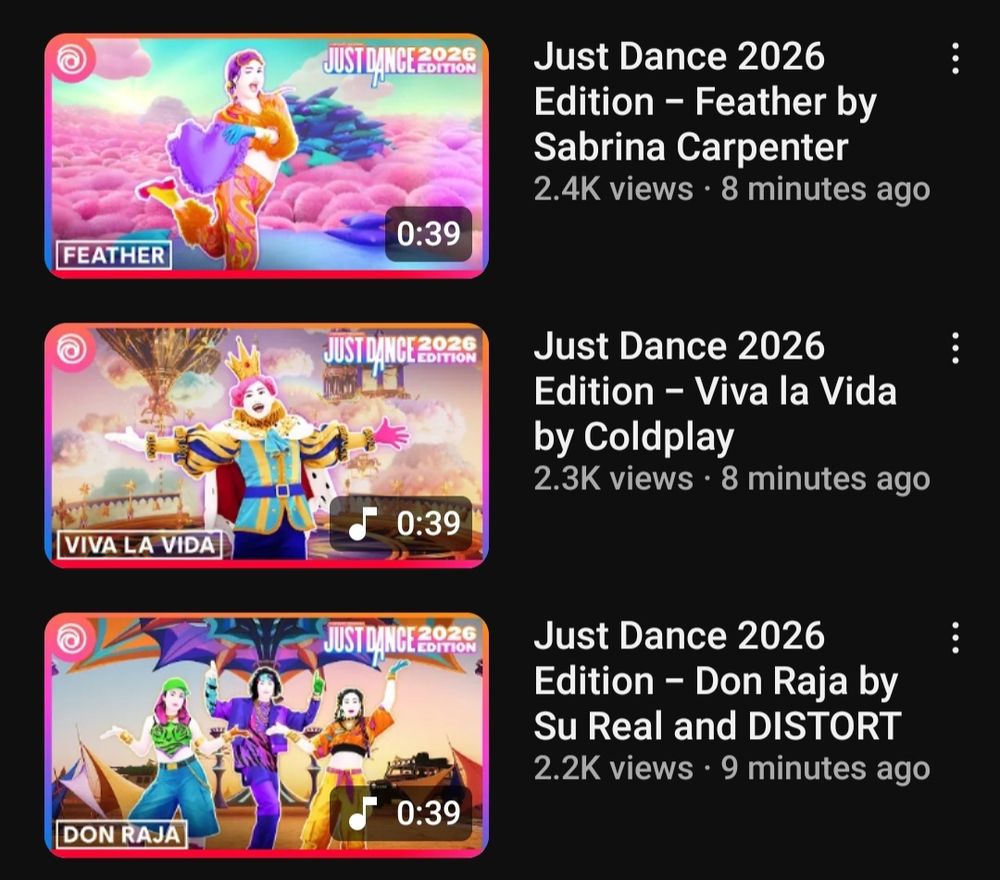The width and height of the screenshot is (1000, 880).
Task: Click music note icon on Viva la Vida thumbnail
Action: (362, 523)
